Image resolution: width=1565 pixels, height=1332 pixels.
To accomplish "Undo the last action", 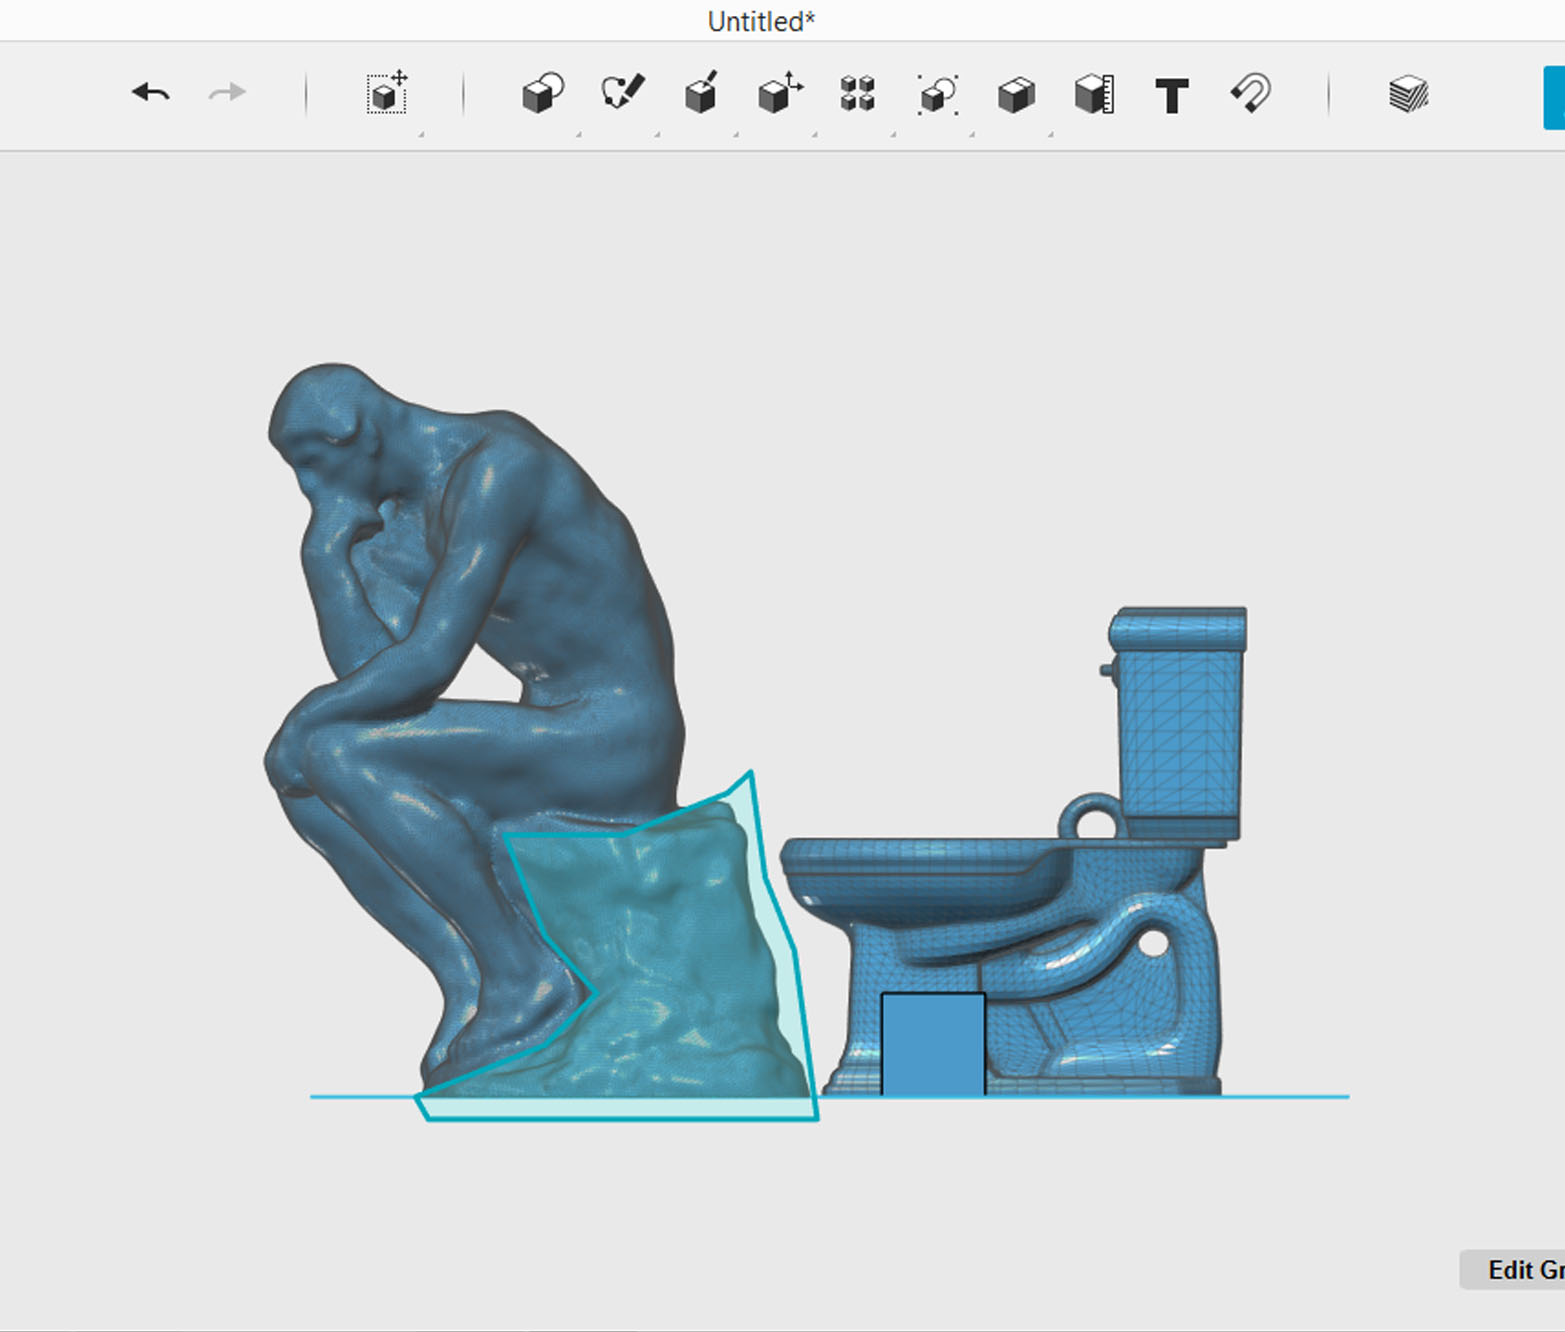I will point(151,93).
